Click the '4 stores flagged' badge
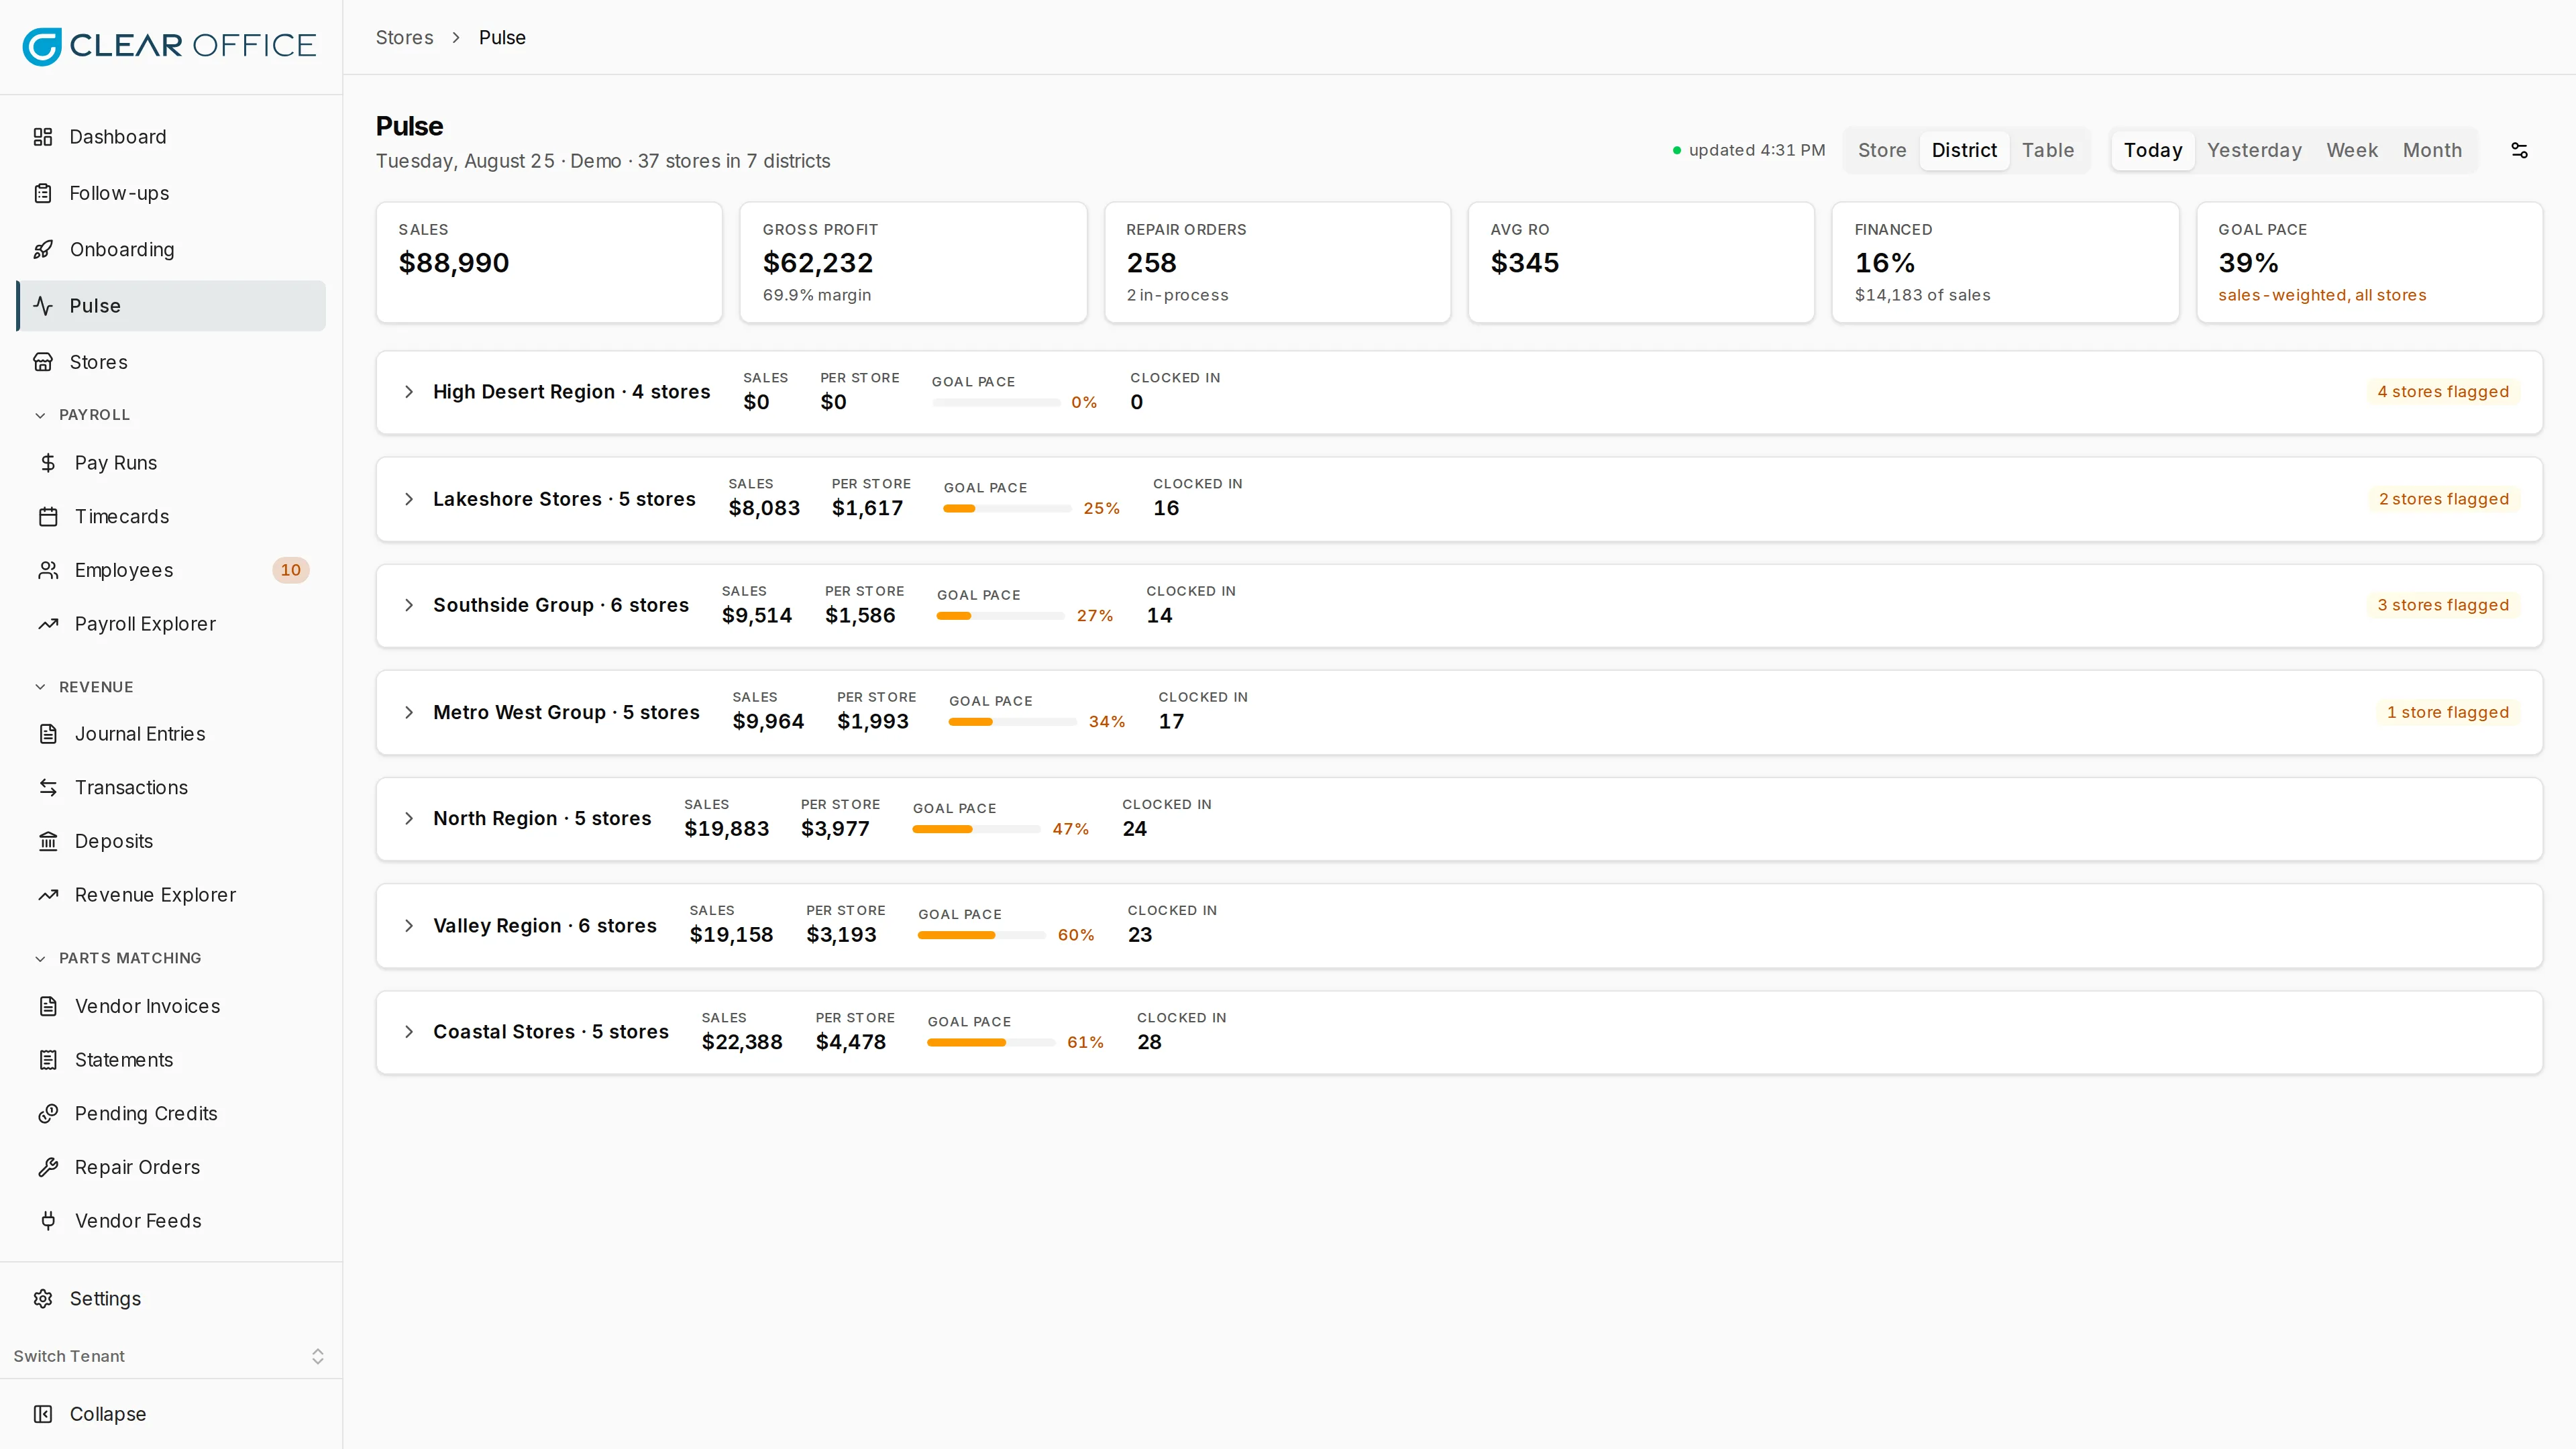 (2443, 392)
